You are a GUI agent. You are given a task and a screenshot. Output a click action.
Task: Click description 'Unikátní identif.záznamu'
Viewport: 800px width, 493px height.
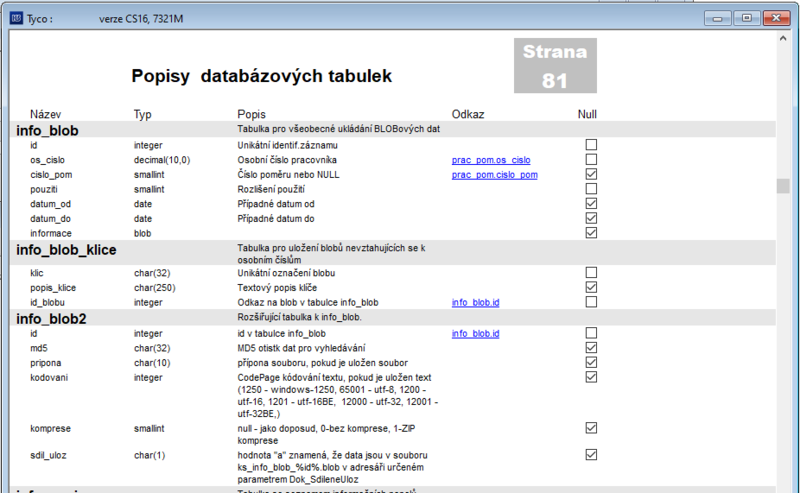tap(287, 145)
